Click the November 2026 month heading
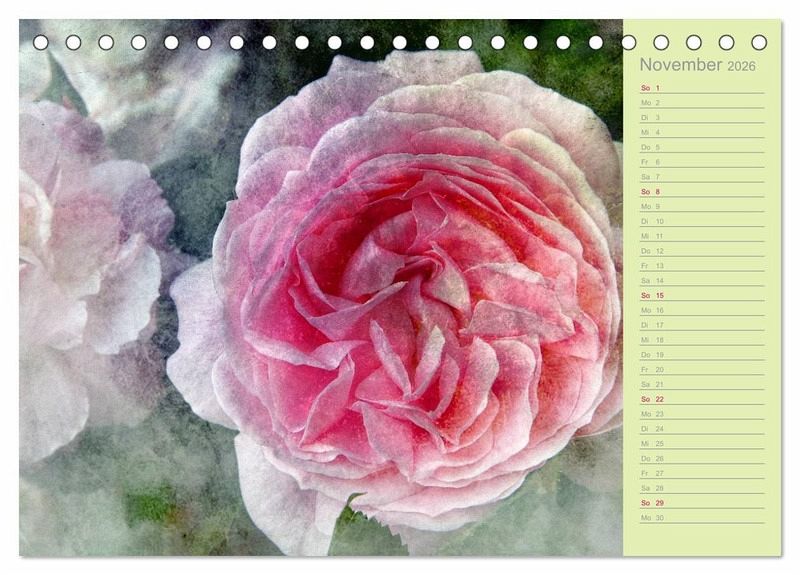Viewport: 800px width, 575px height. 698,65
